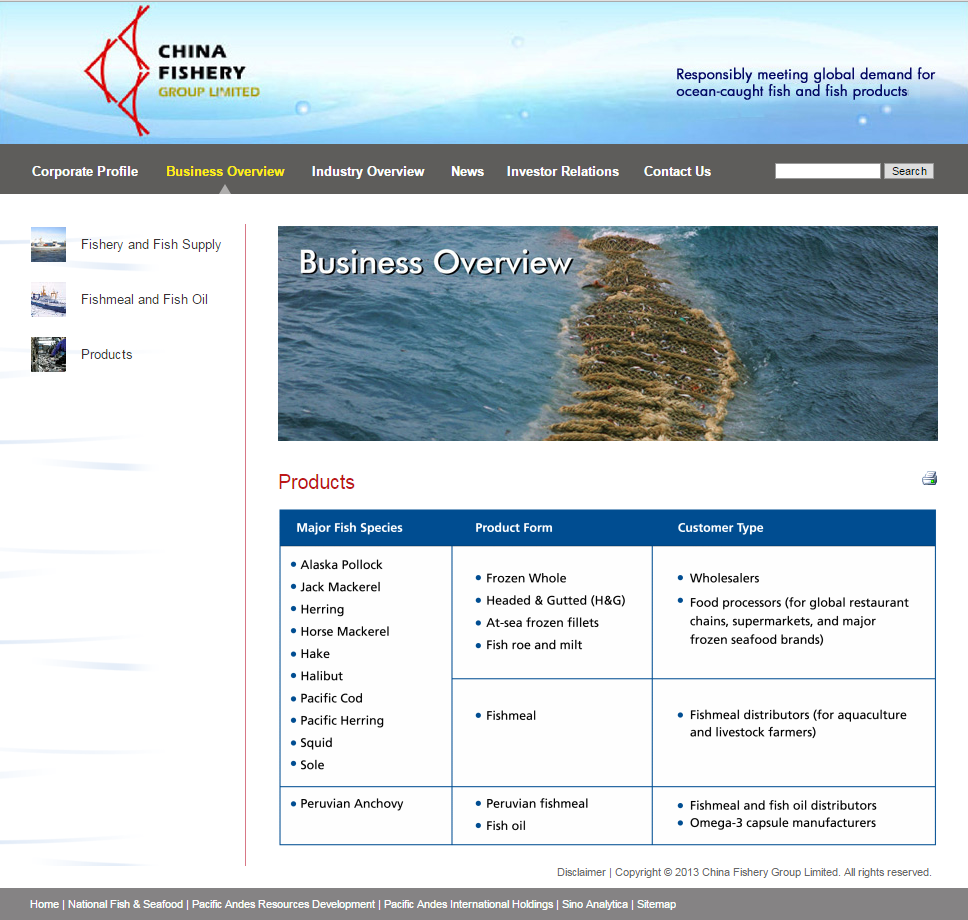968x920 pixels.
Task: Open the Fishery and Fish Supply thumbnail
Action: (48, 245)
